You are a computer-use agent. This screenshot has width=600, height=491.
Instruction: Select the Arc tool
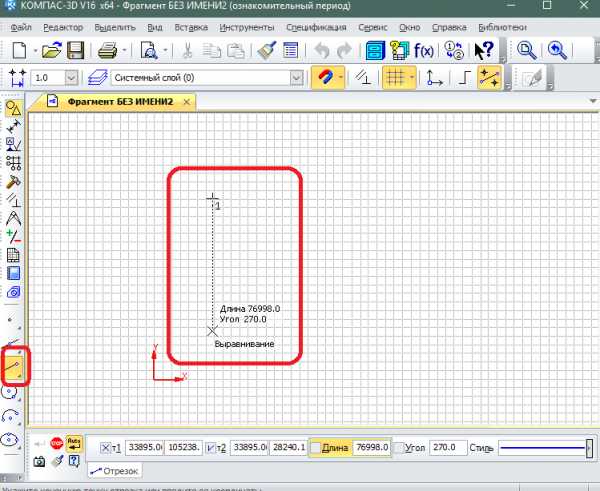(x=10, y=416)
